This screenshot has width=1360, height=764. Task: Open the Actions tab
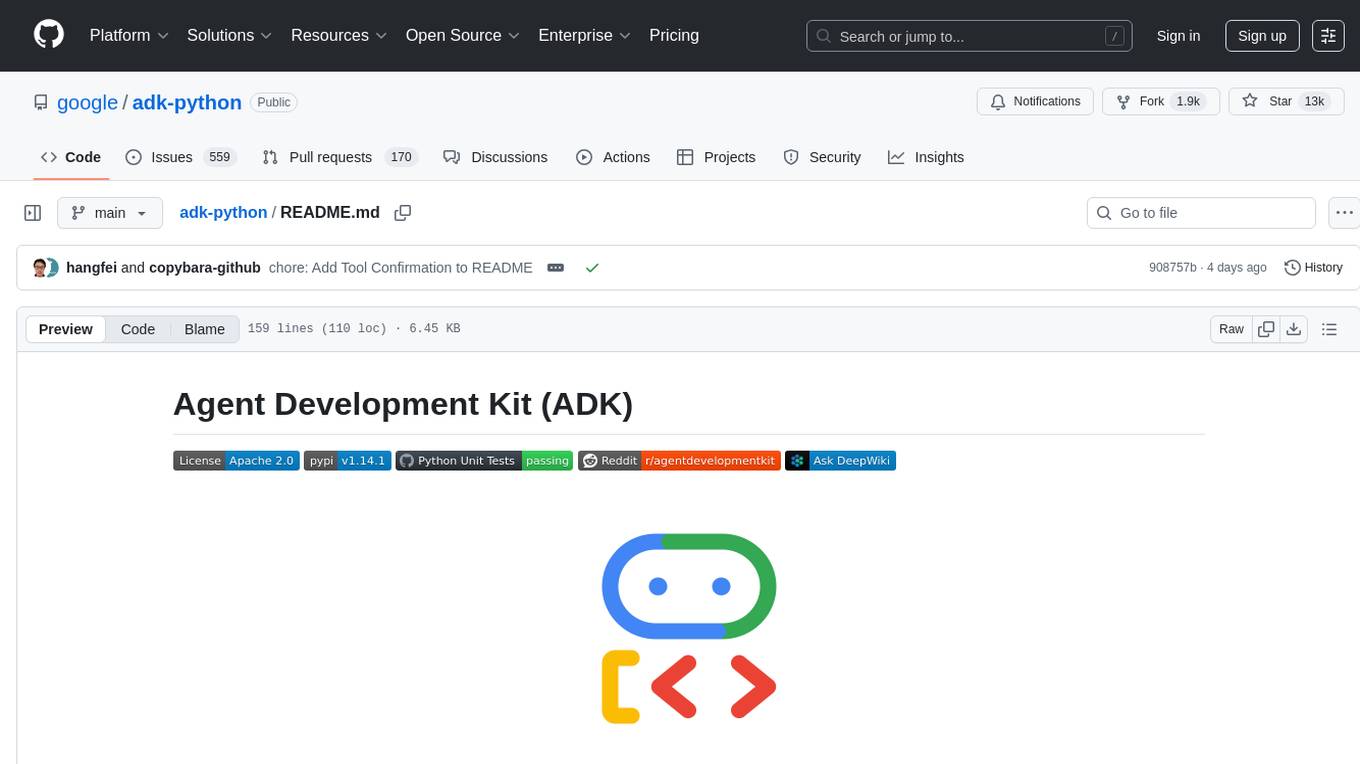[613, 157]
